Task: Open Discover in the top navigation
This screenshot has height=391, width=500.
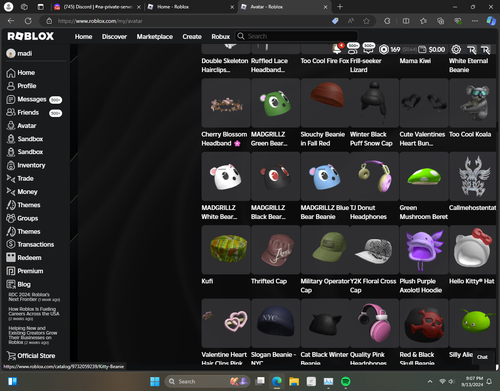Action: coord(114,37)
